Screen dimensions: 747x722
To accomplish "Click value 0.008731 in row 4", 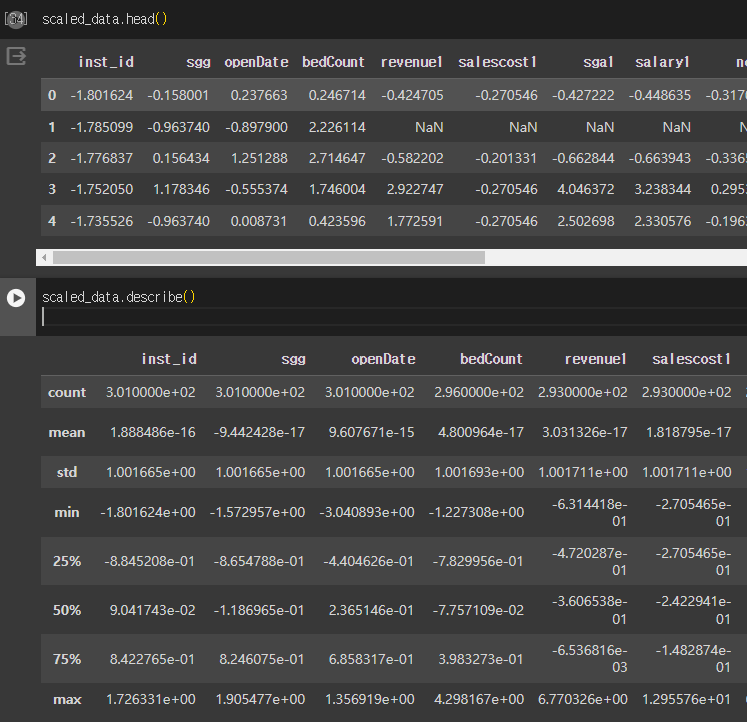I will click(259, 221).
